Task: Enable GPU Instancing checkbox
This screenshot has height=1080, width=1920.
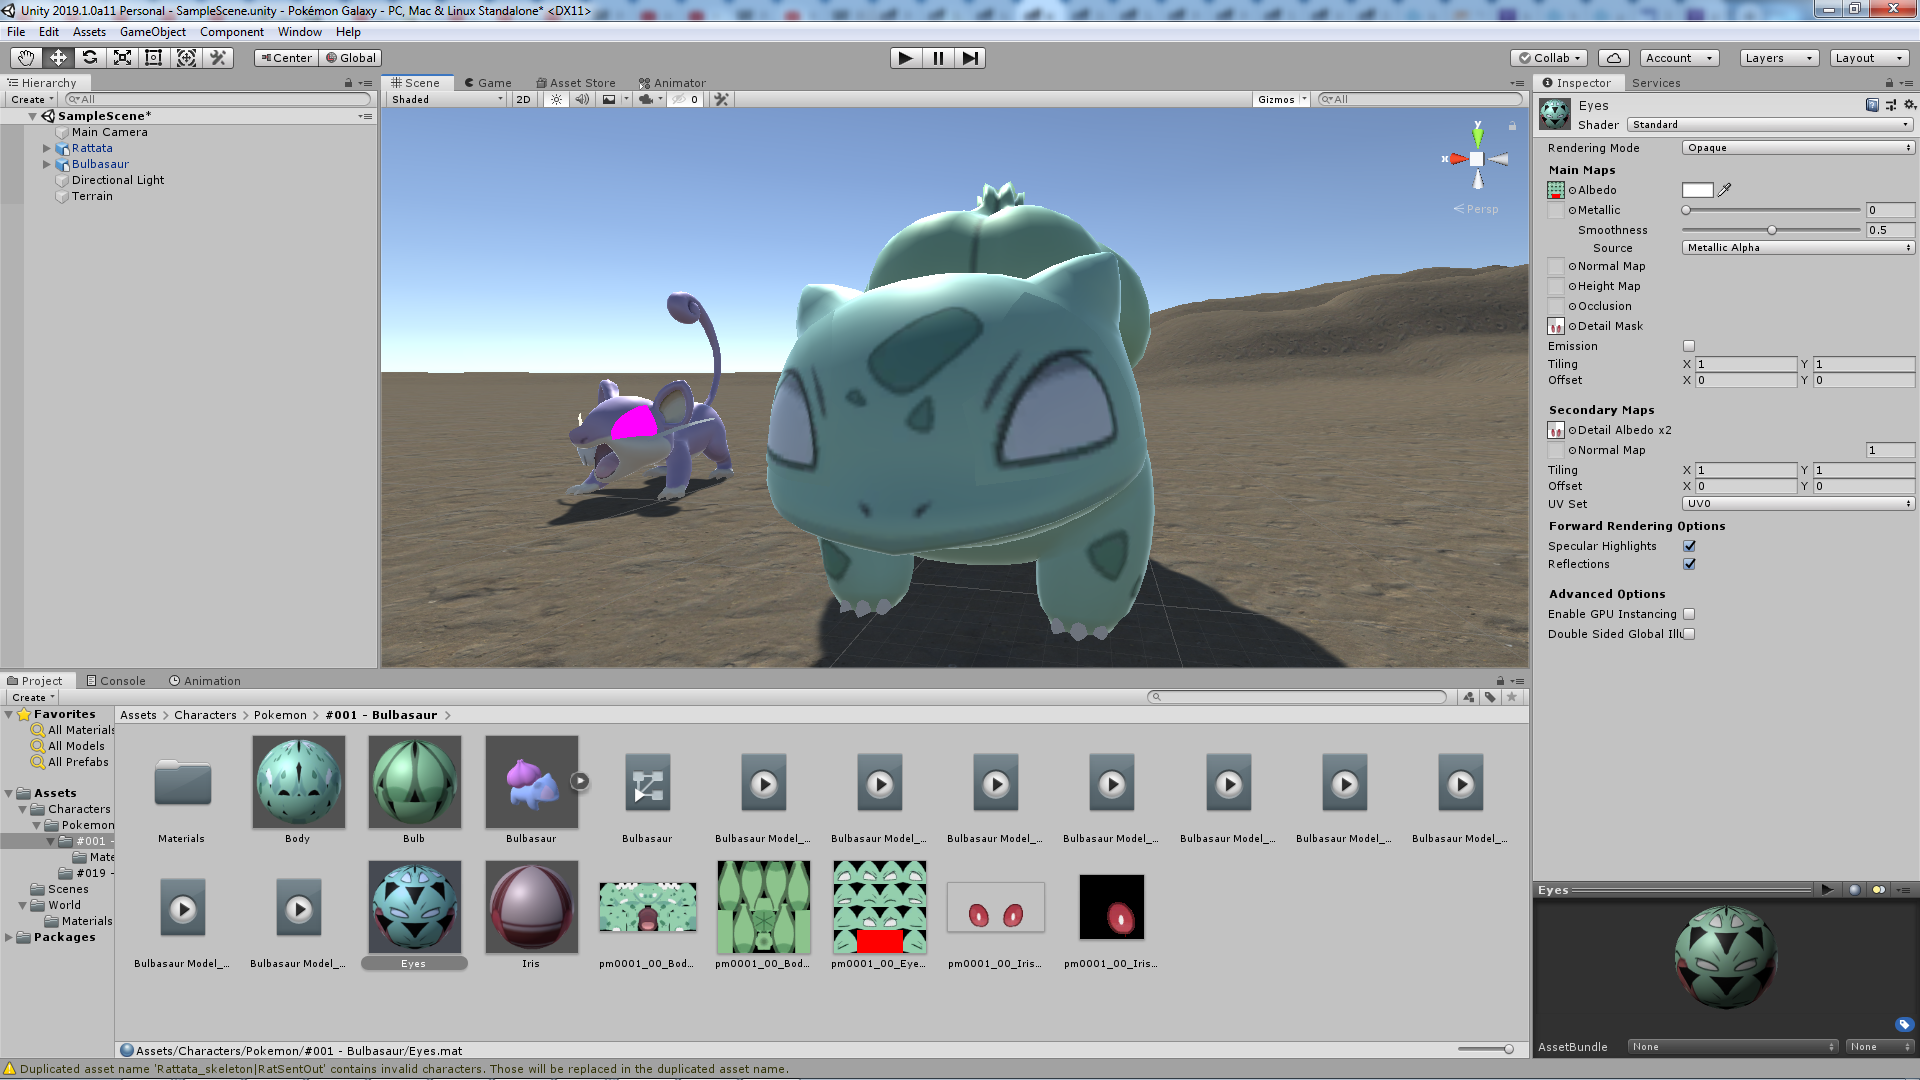Action: [x=1689, y=614]
